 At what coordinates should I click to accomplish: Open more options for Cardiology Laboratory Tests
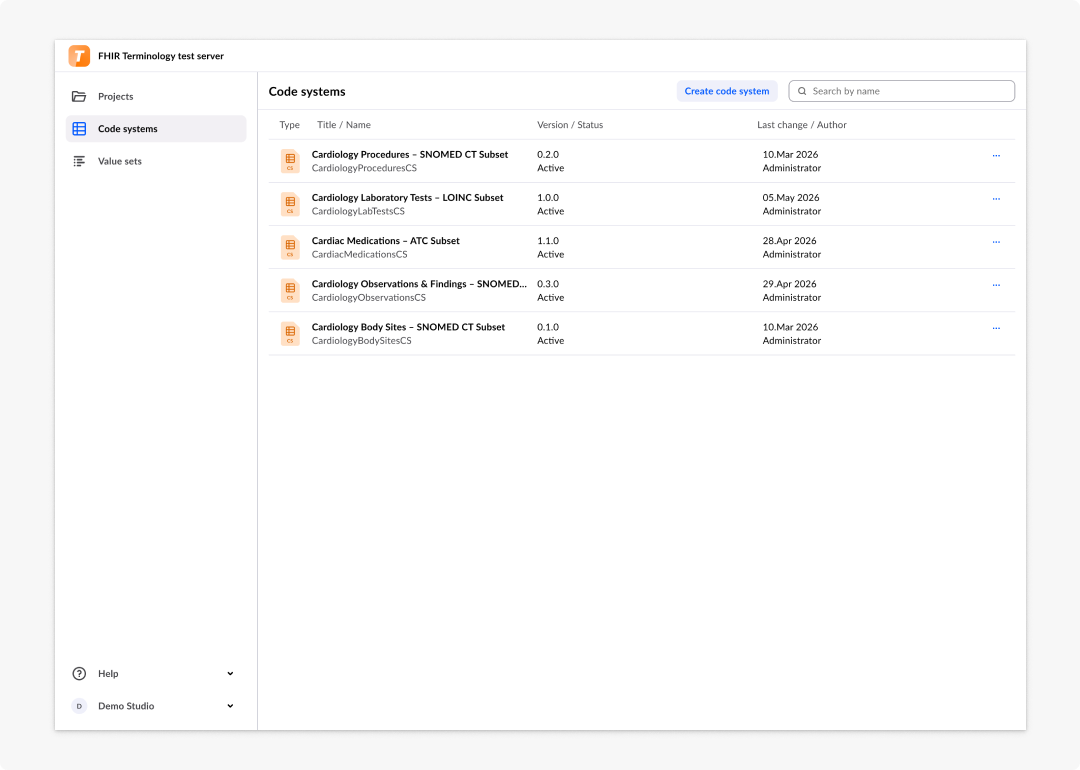coord(996,199)
